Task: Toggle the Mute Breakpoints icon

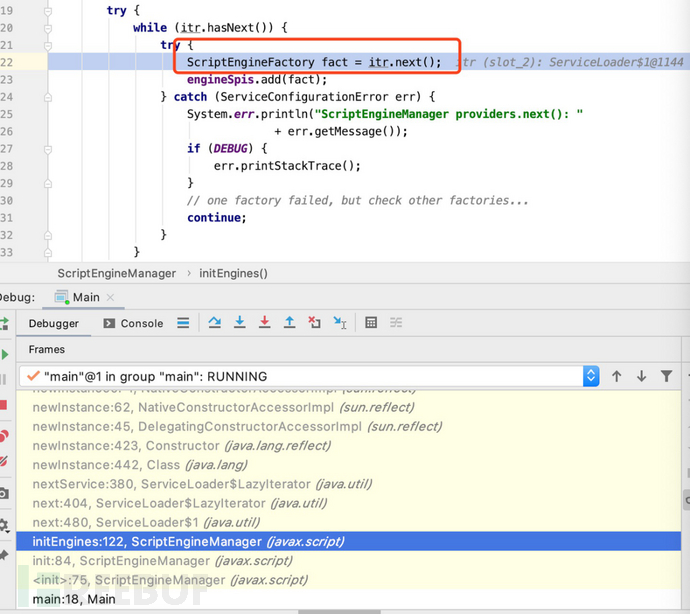Action: tap(4, 461)
